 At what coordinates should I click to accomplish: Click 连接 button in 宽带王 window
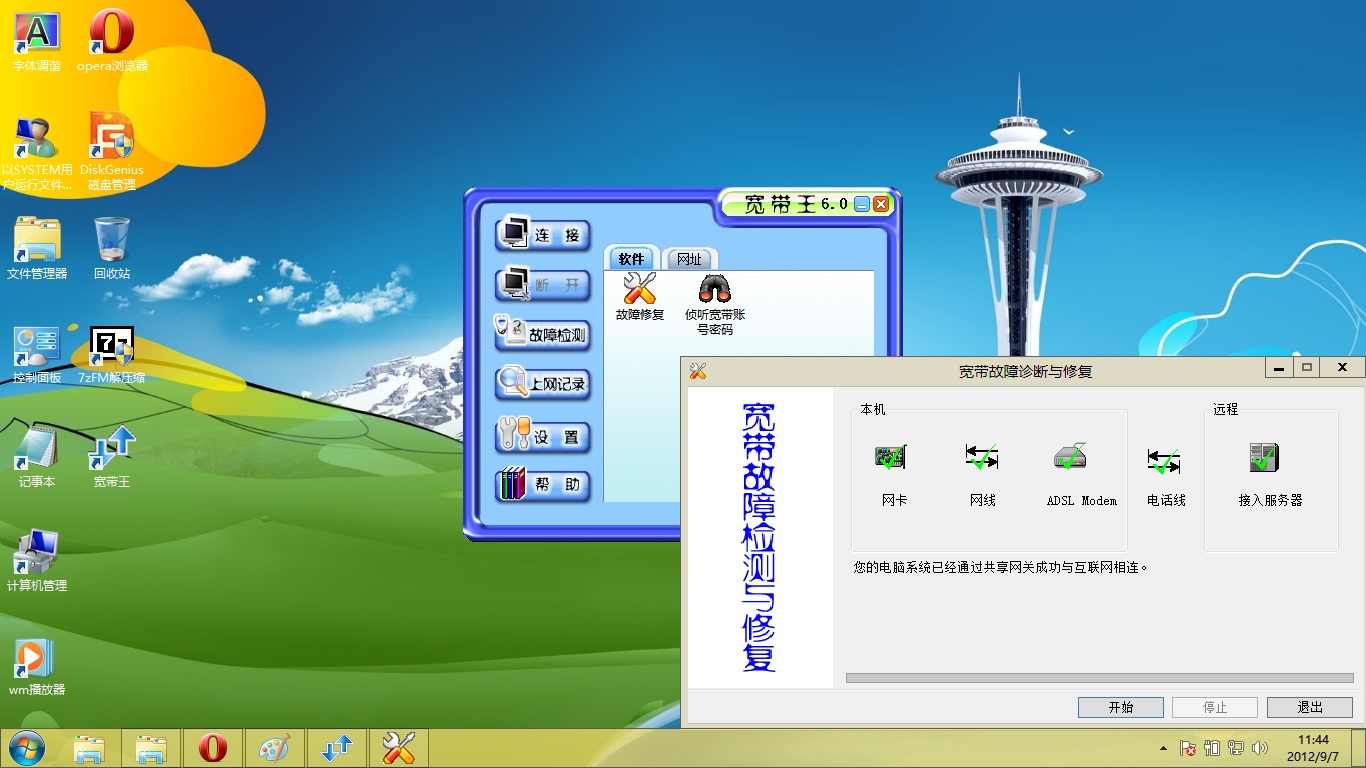tap(543, 236)
